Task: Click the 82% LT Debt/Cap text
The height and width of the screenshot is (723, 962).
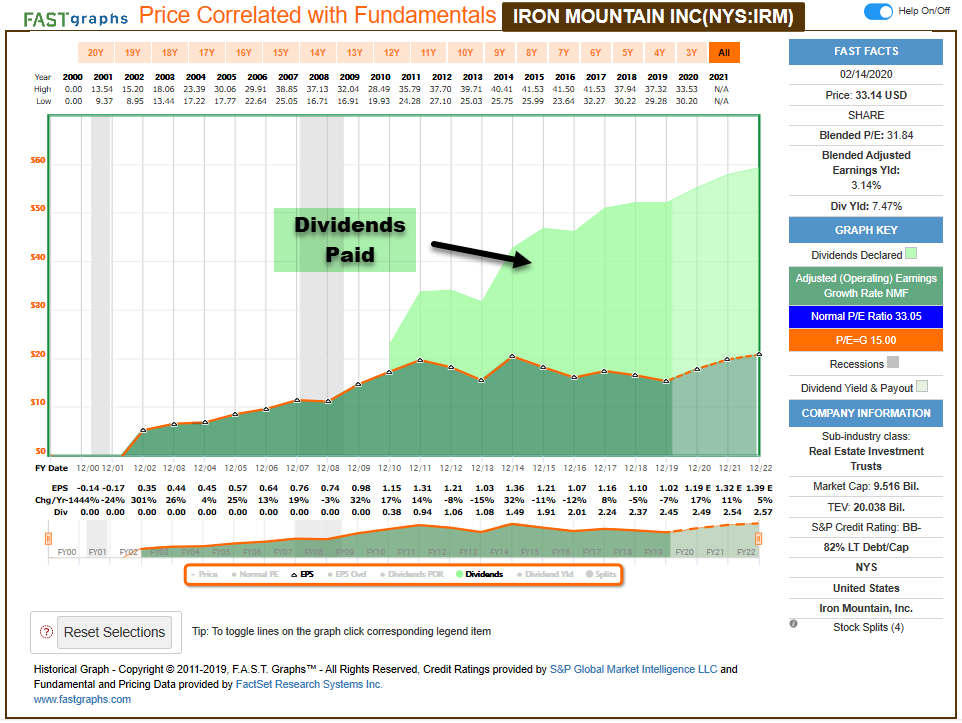Action: click(866, 547)
